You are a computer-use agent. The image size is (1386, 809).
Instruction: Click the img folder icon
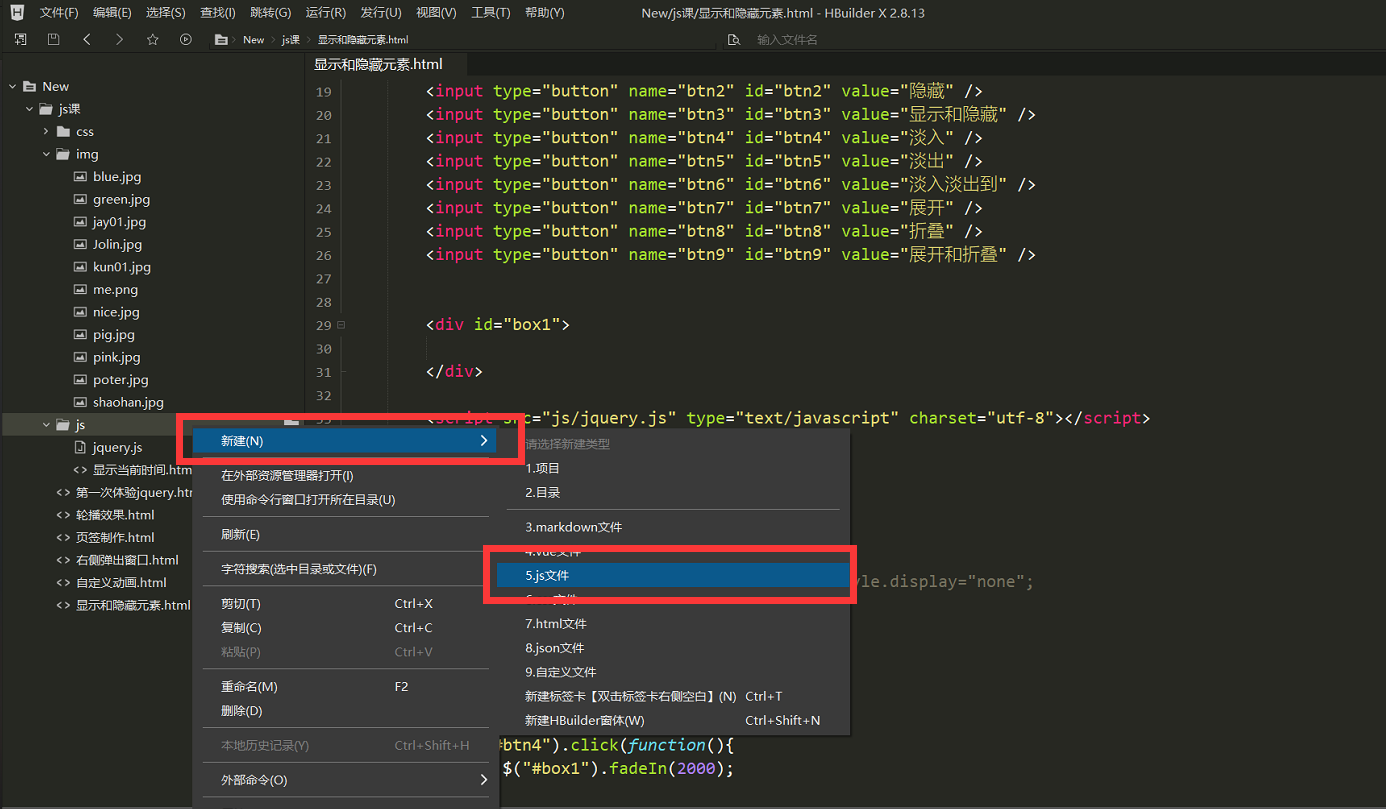pyautogui.click(x=64, y=154)
